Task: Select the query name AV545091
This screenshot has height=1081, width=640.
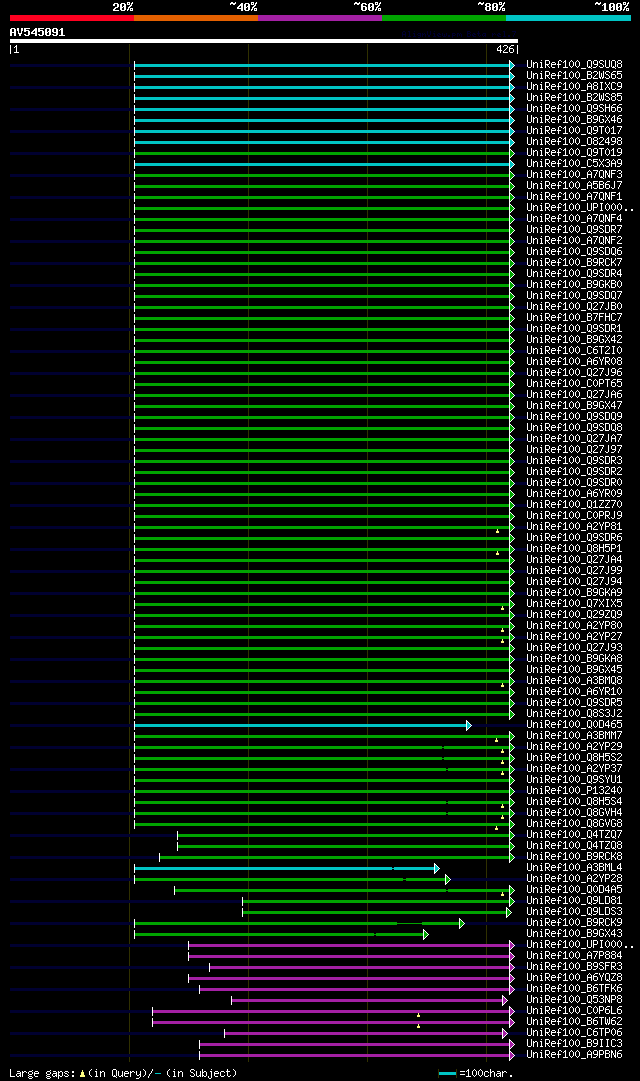Action: click(x=37, y=32)
